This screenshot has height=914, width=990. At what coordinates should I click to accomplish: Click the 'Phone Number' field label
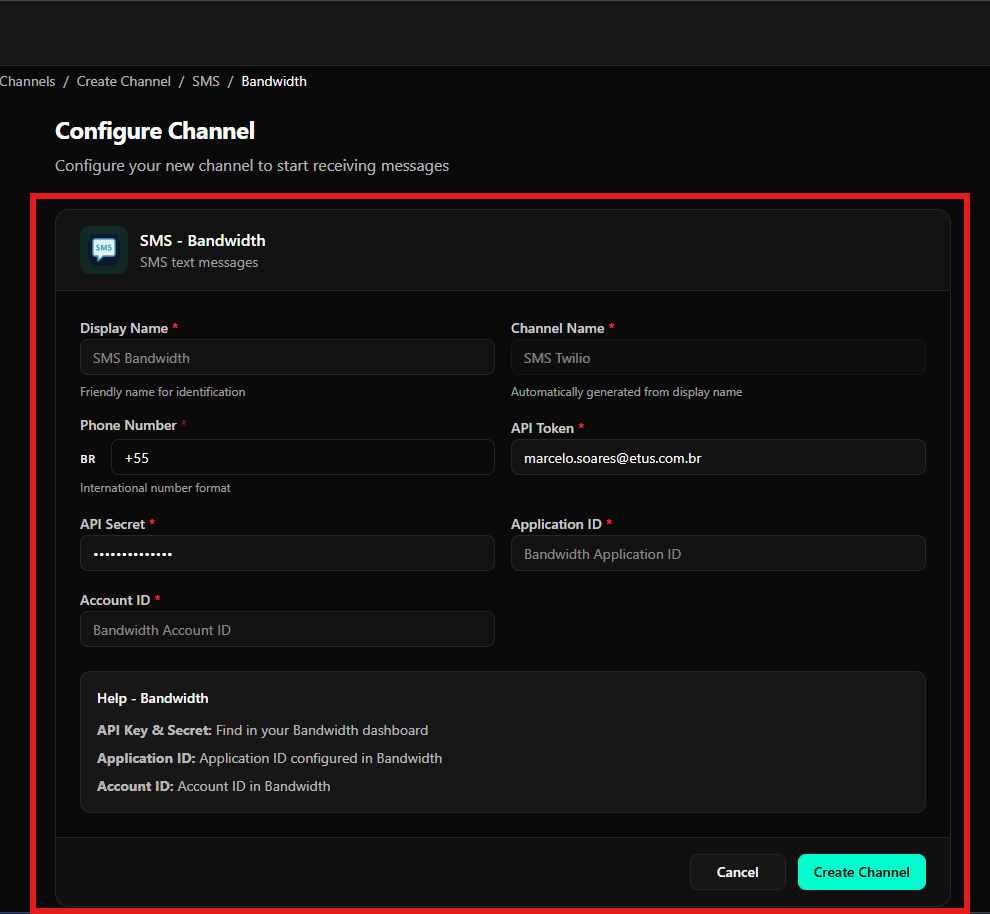[x=128, y=425]
